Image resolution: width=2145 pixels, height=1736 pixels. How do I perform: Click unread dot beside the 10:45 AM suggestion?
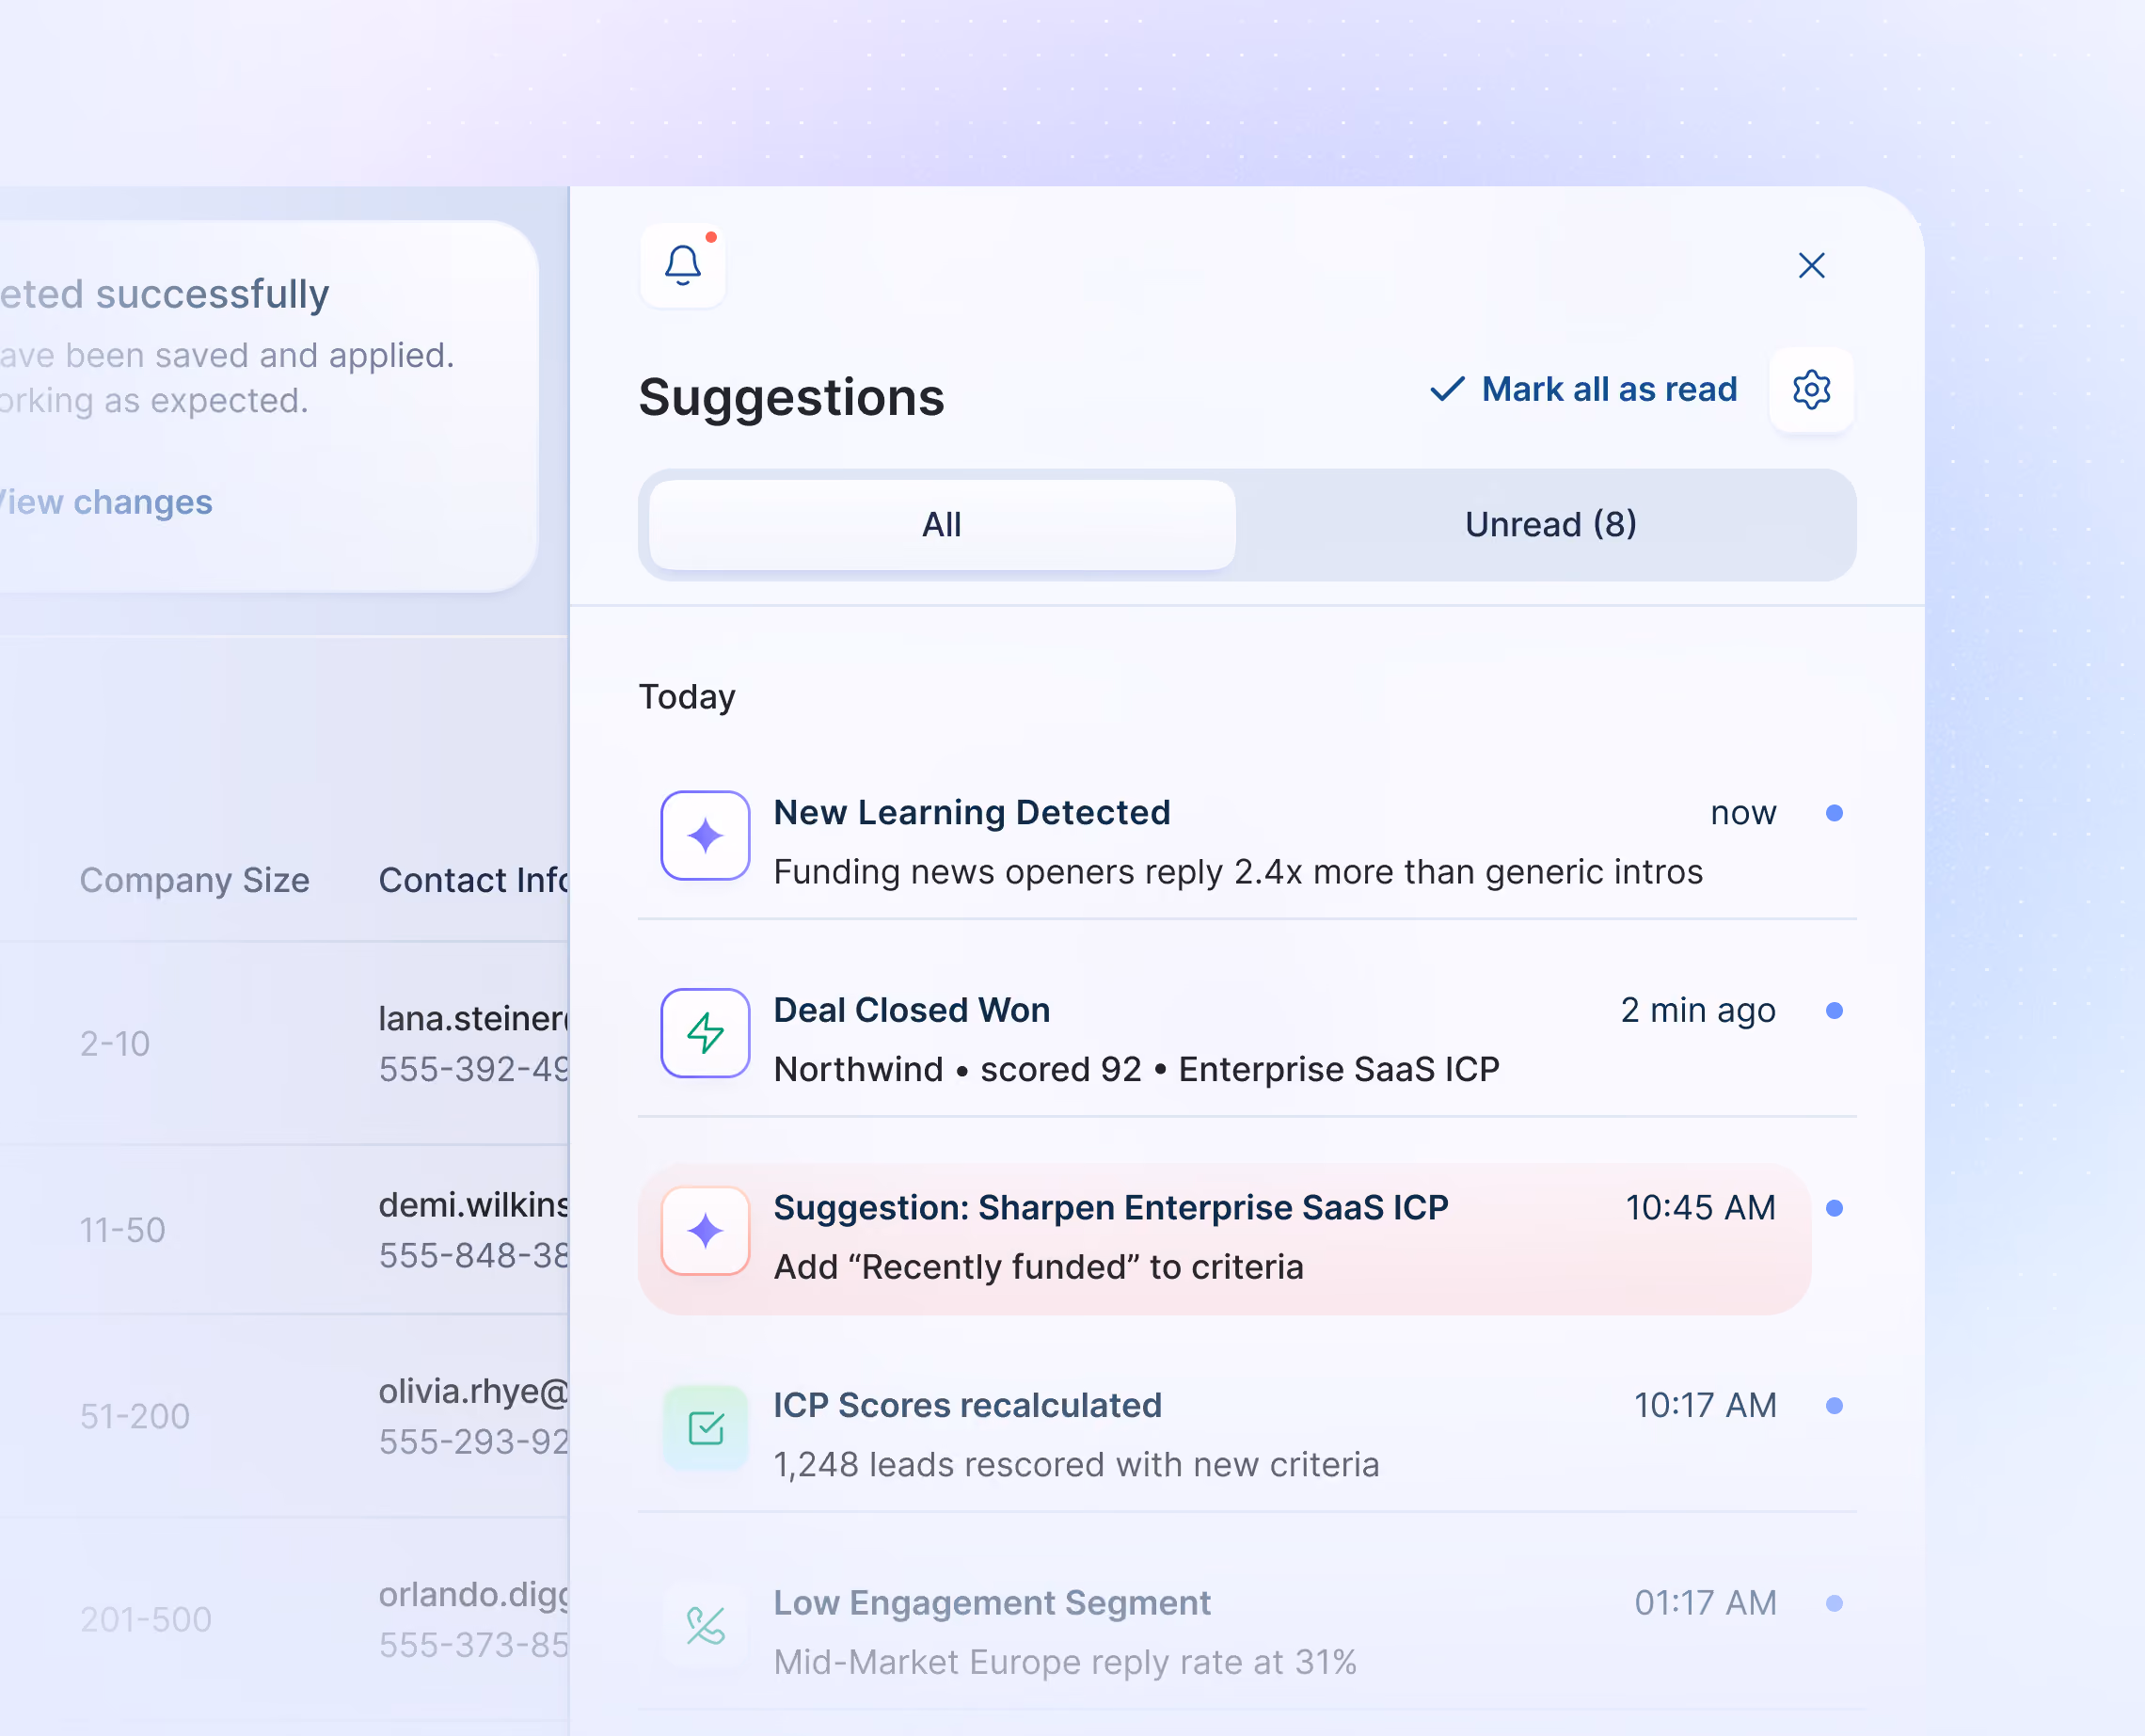pyautogui.click(x=1834, y=1208)
